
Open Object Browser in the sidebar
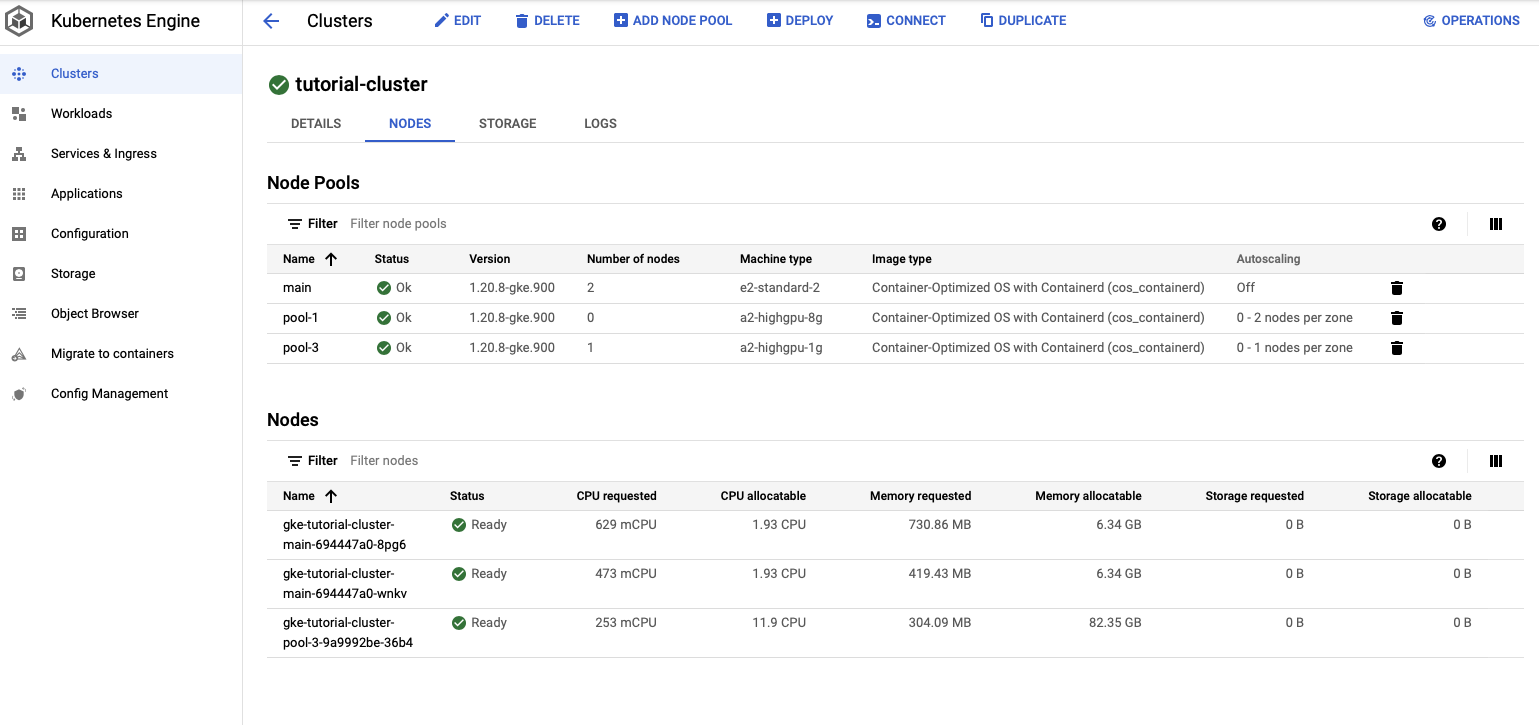coord(95,314)
